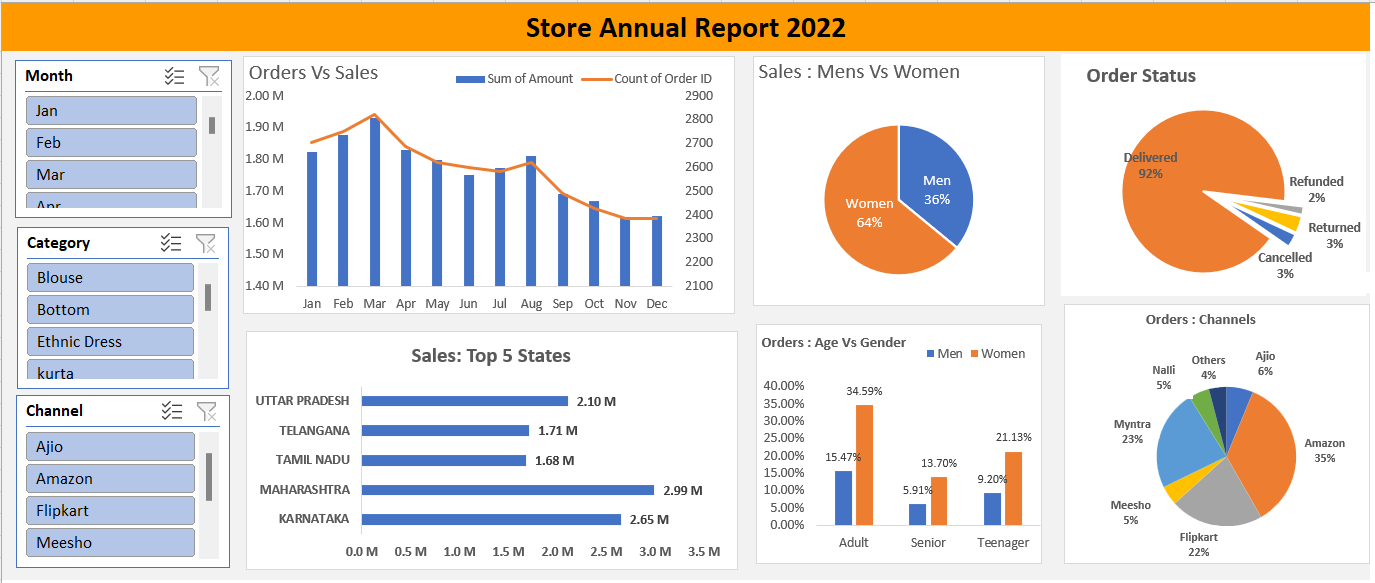The image size is (1375, 583).
Task: Filter by Feb in the Month slicer
Action: point(111,142)
